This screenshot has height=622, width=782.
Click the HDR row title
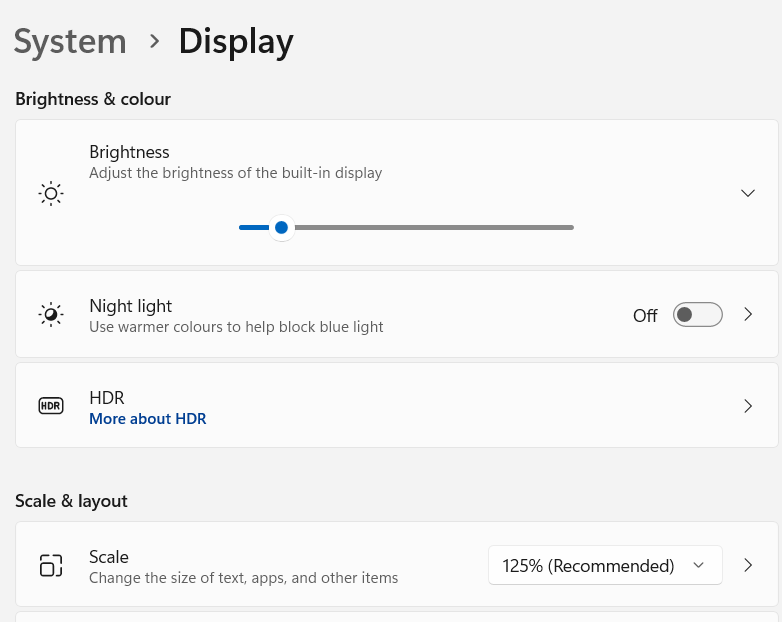(x=106, y=397)
